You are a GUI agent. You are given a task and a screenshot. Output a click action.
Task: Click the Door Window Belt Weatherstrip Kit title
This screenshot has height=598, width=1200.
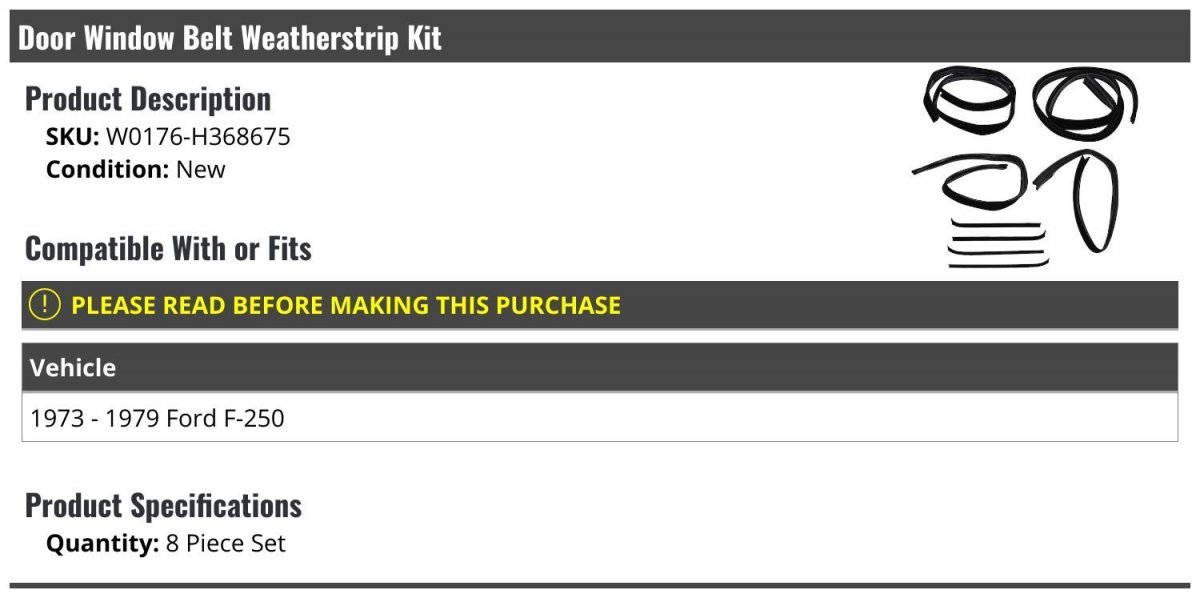[x=230, y=39]
